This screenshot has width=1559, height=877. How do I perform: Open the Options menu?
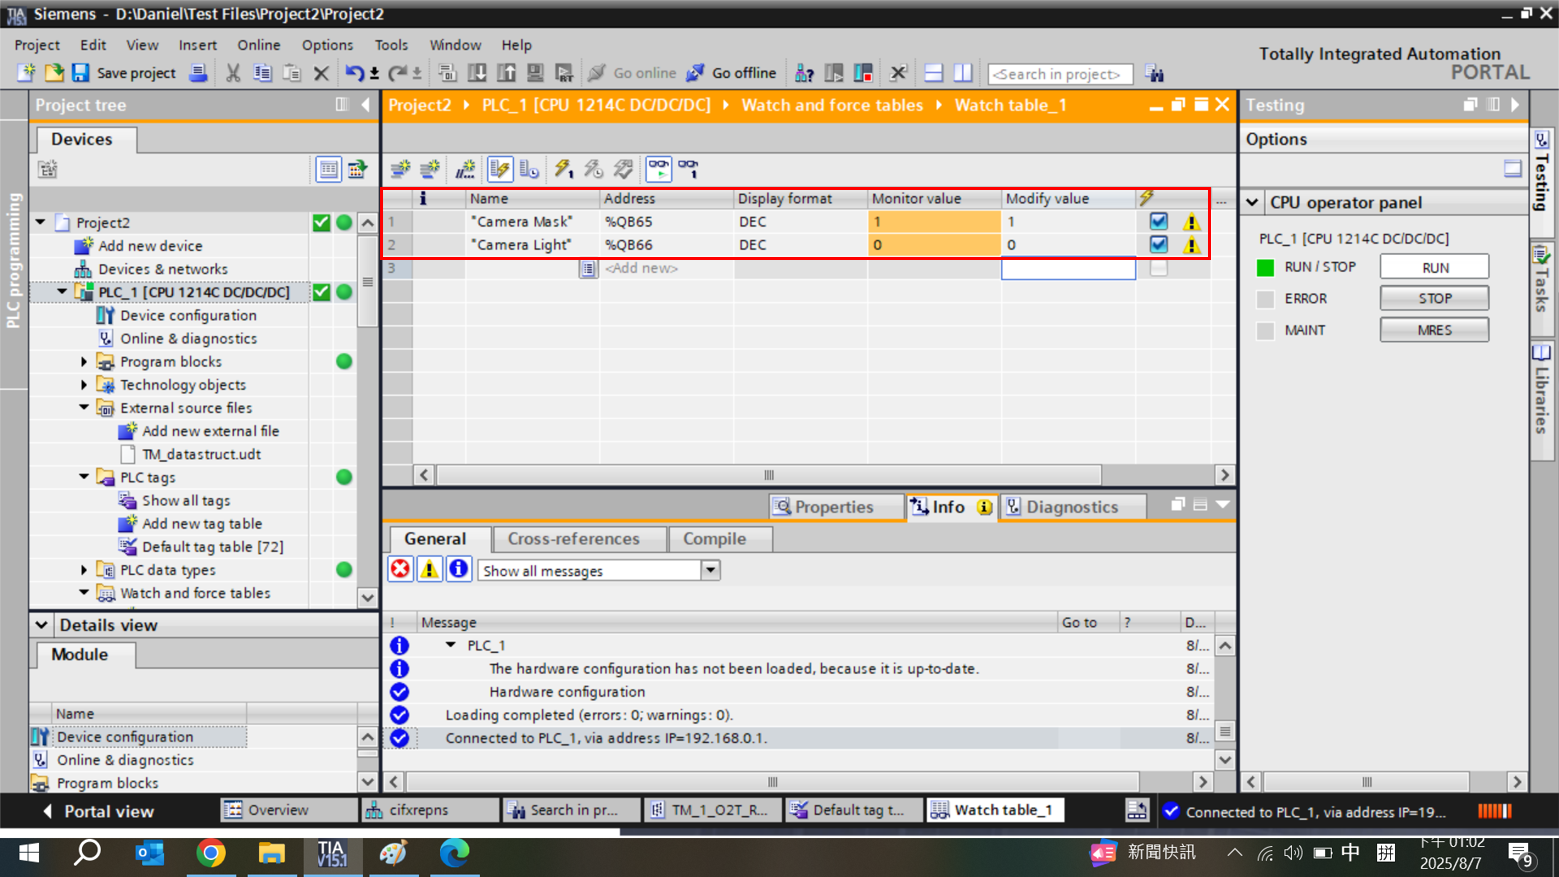[x=328, y=45]
